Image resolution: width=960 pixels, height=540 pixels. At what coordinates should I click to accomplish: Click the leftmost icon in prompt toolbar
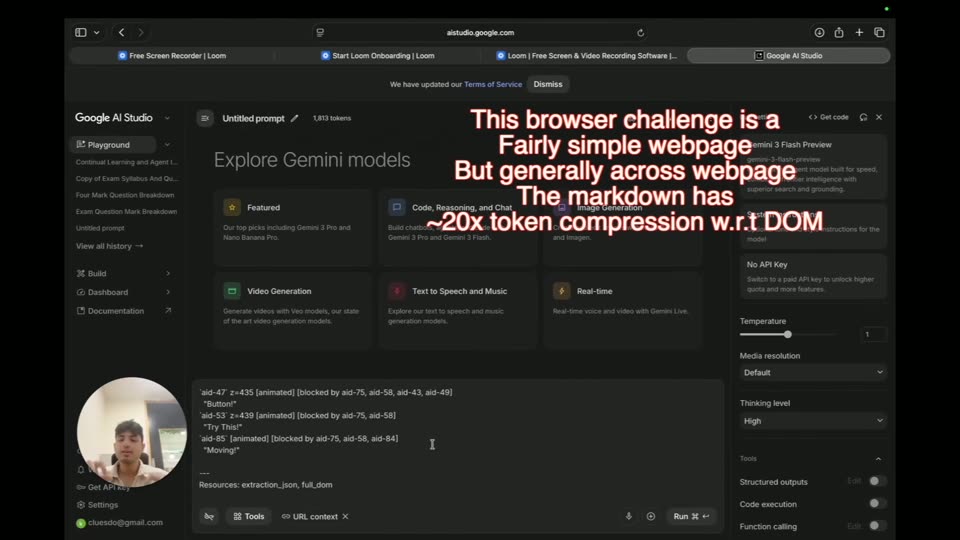click(209, 516)
